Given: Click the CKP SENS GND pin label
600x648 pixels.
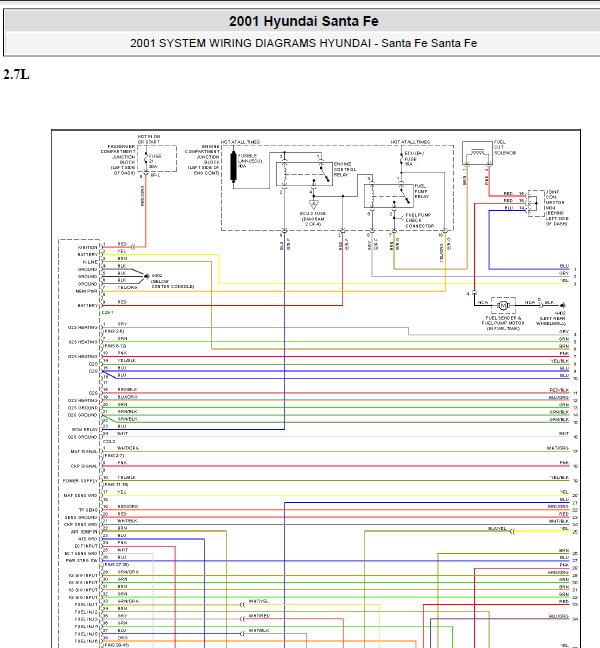Looking at the screenshot, I should [x=81, y=524].
